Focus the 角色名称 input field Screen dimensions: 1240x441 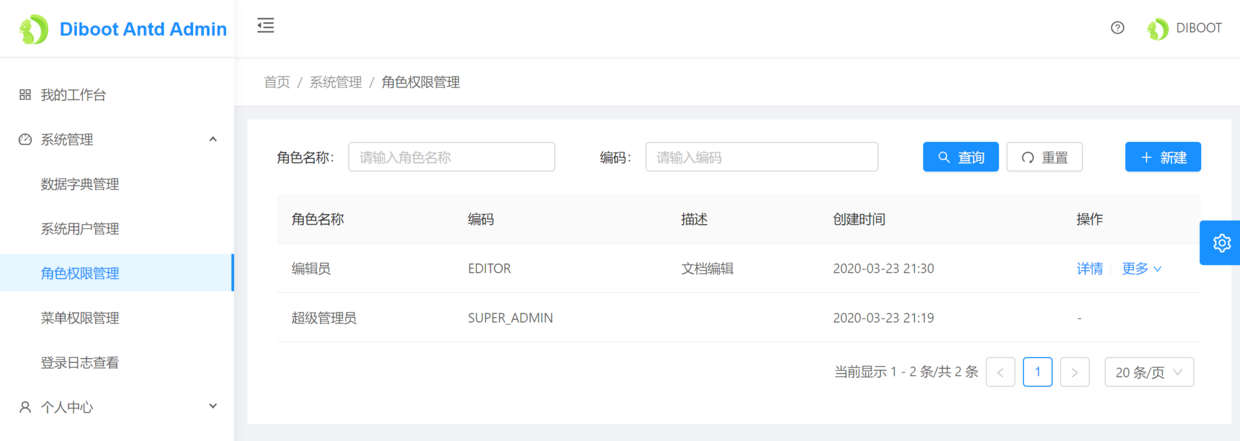pyautogui.click(x=452, y=157)
